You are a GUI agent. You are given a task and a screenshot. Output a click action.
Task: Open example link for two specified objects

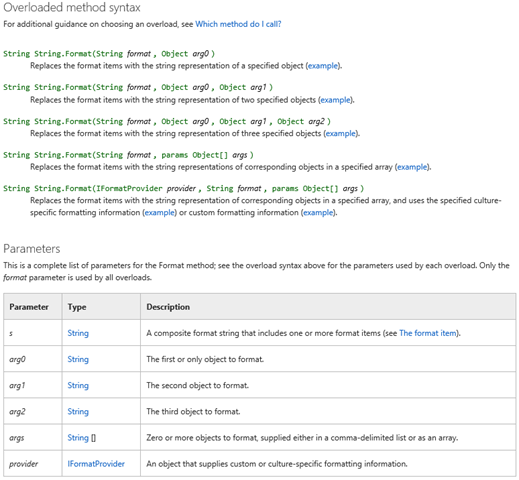click(x=335, y=100)
